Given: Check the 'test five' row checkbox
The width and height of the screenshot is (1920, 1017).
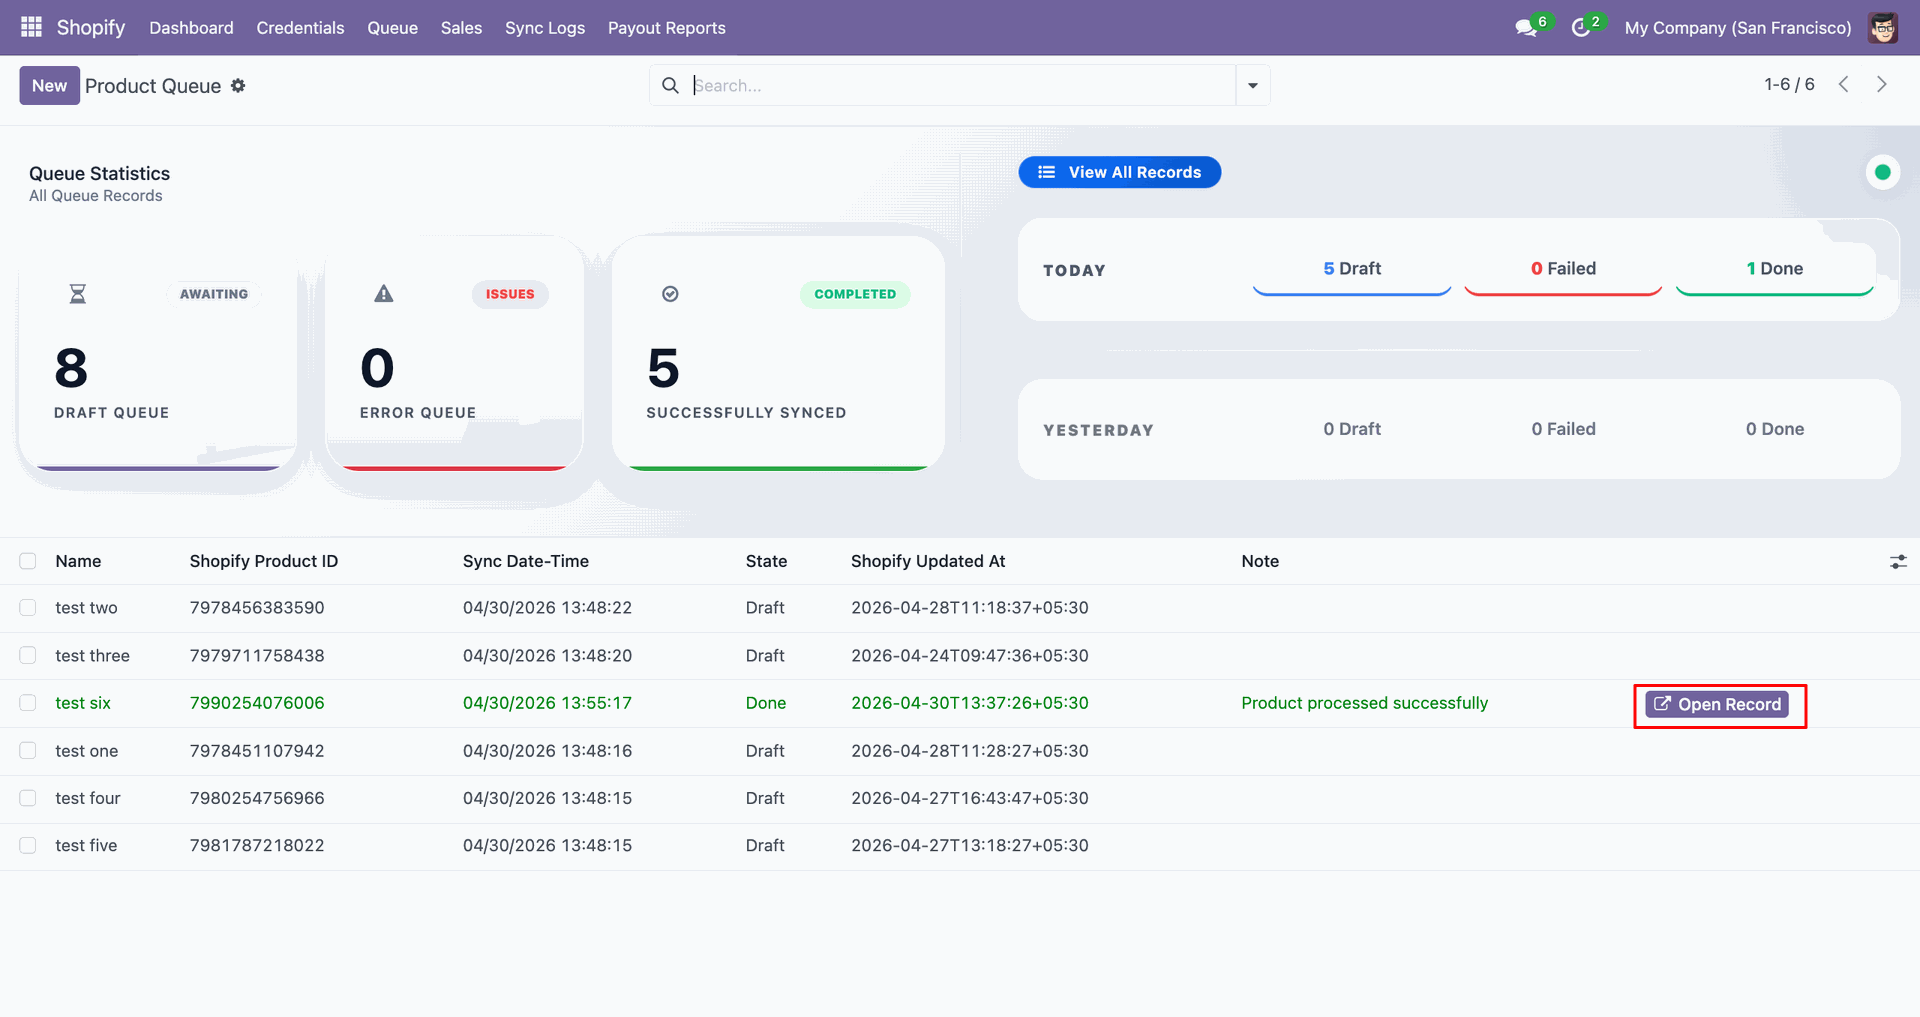Looking at the screenshot, I should tap(28, 846).
